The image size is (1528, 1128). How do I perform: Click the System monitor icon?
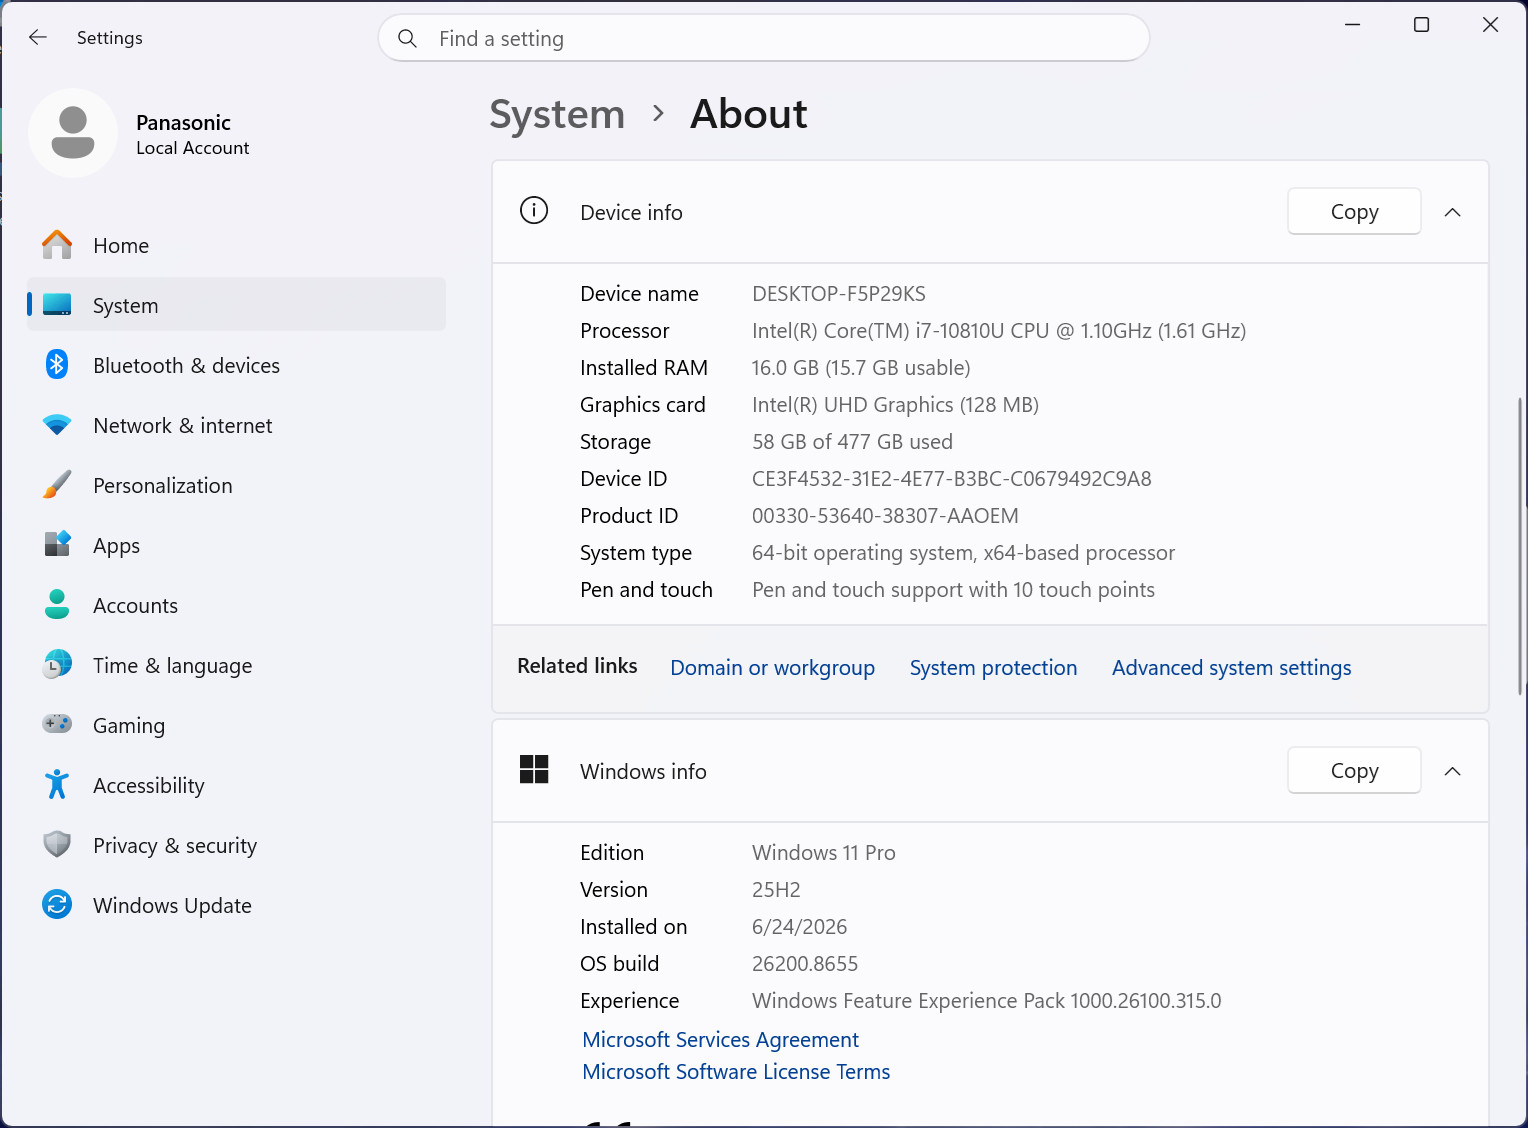click(57, 305)
